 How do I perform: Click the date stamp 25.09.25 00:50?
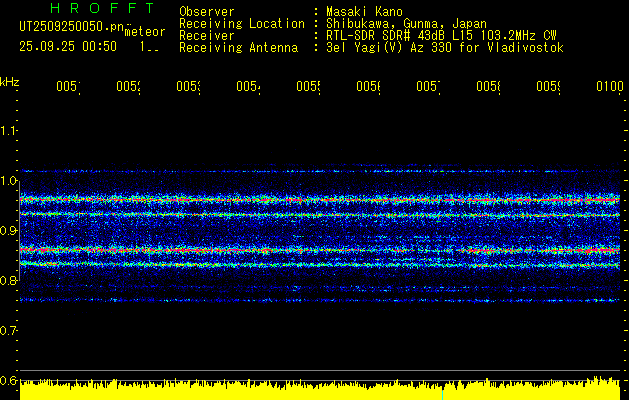[x=68, y=47]
